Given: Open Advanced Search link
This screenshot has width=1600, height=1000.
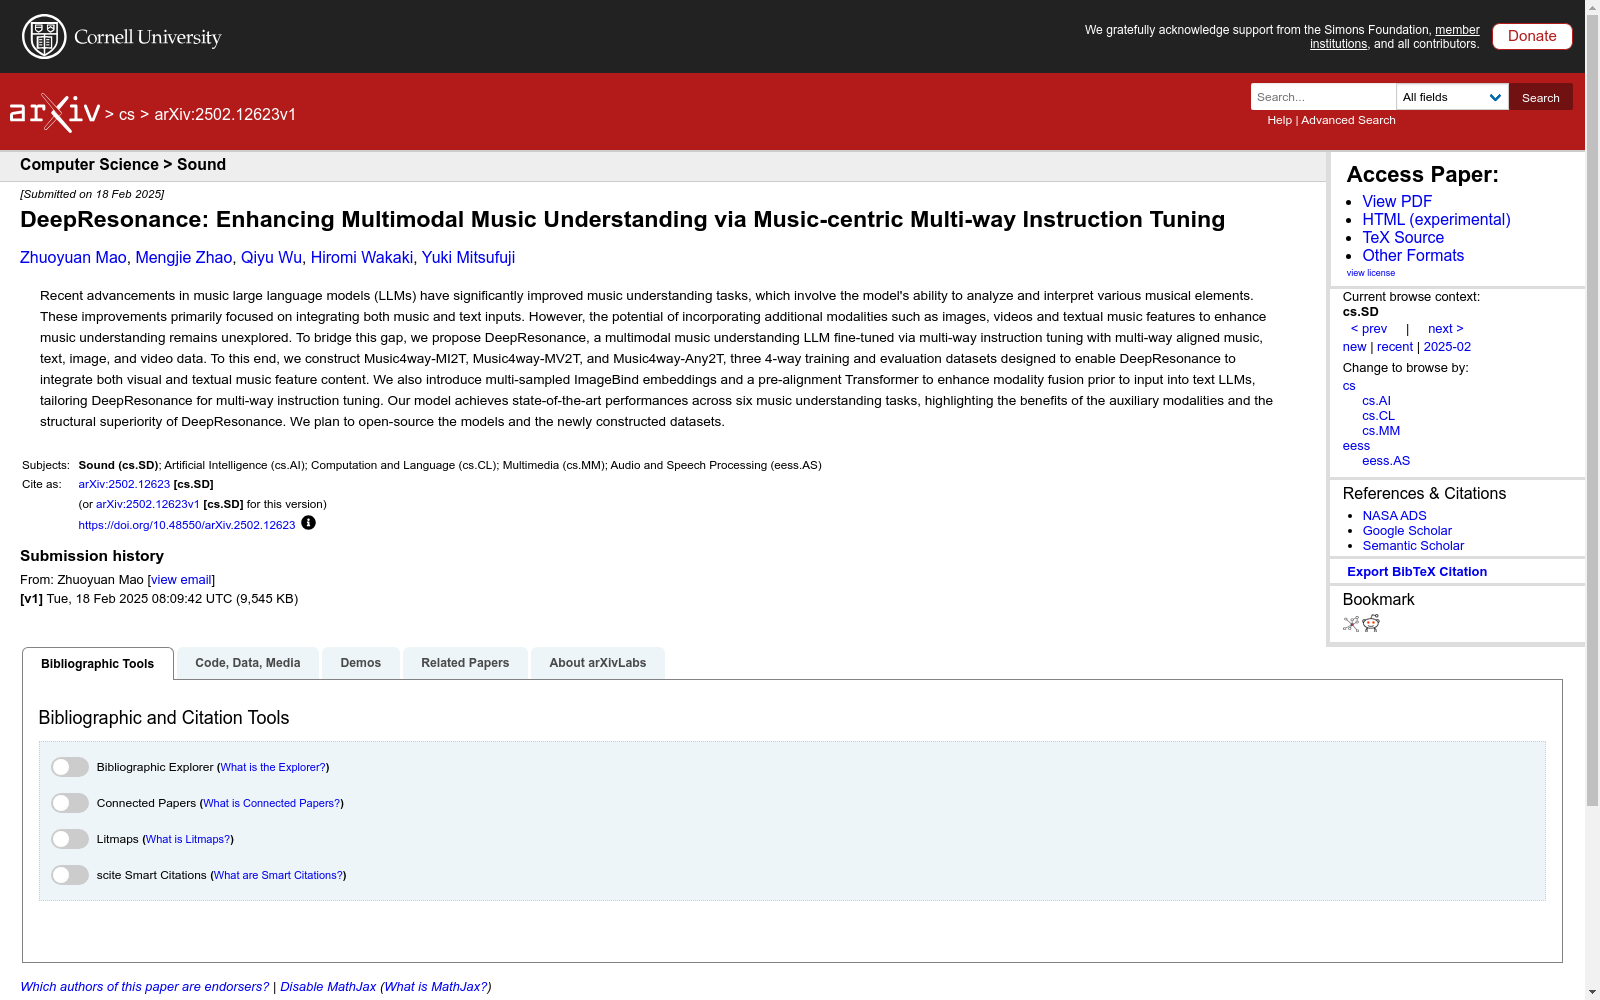Looking at the screenshot, I should click(1348, 120).
